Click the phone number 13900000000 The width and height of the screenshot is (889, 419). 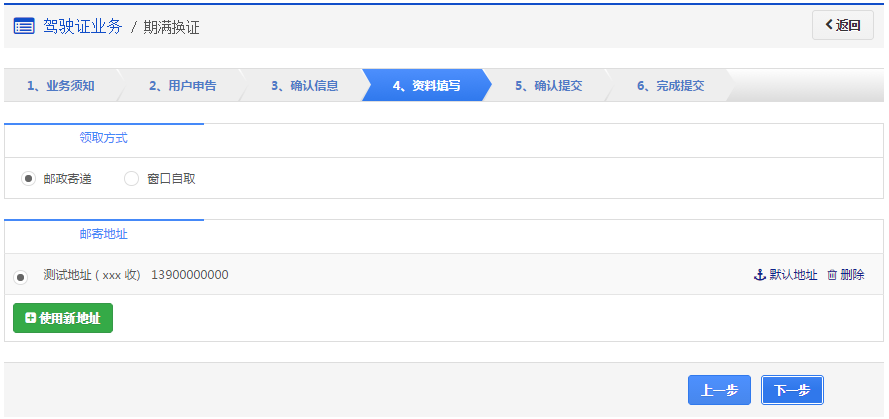(190, 275)
